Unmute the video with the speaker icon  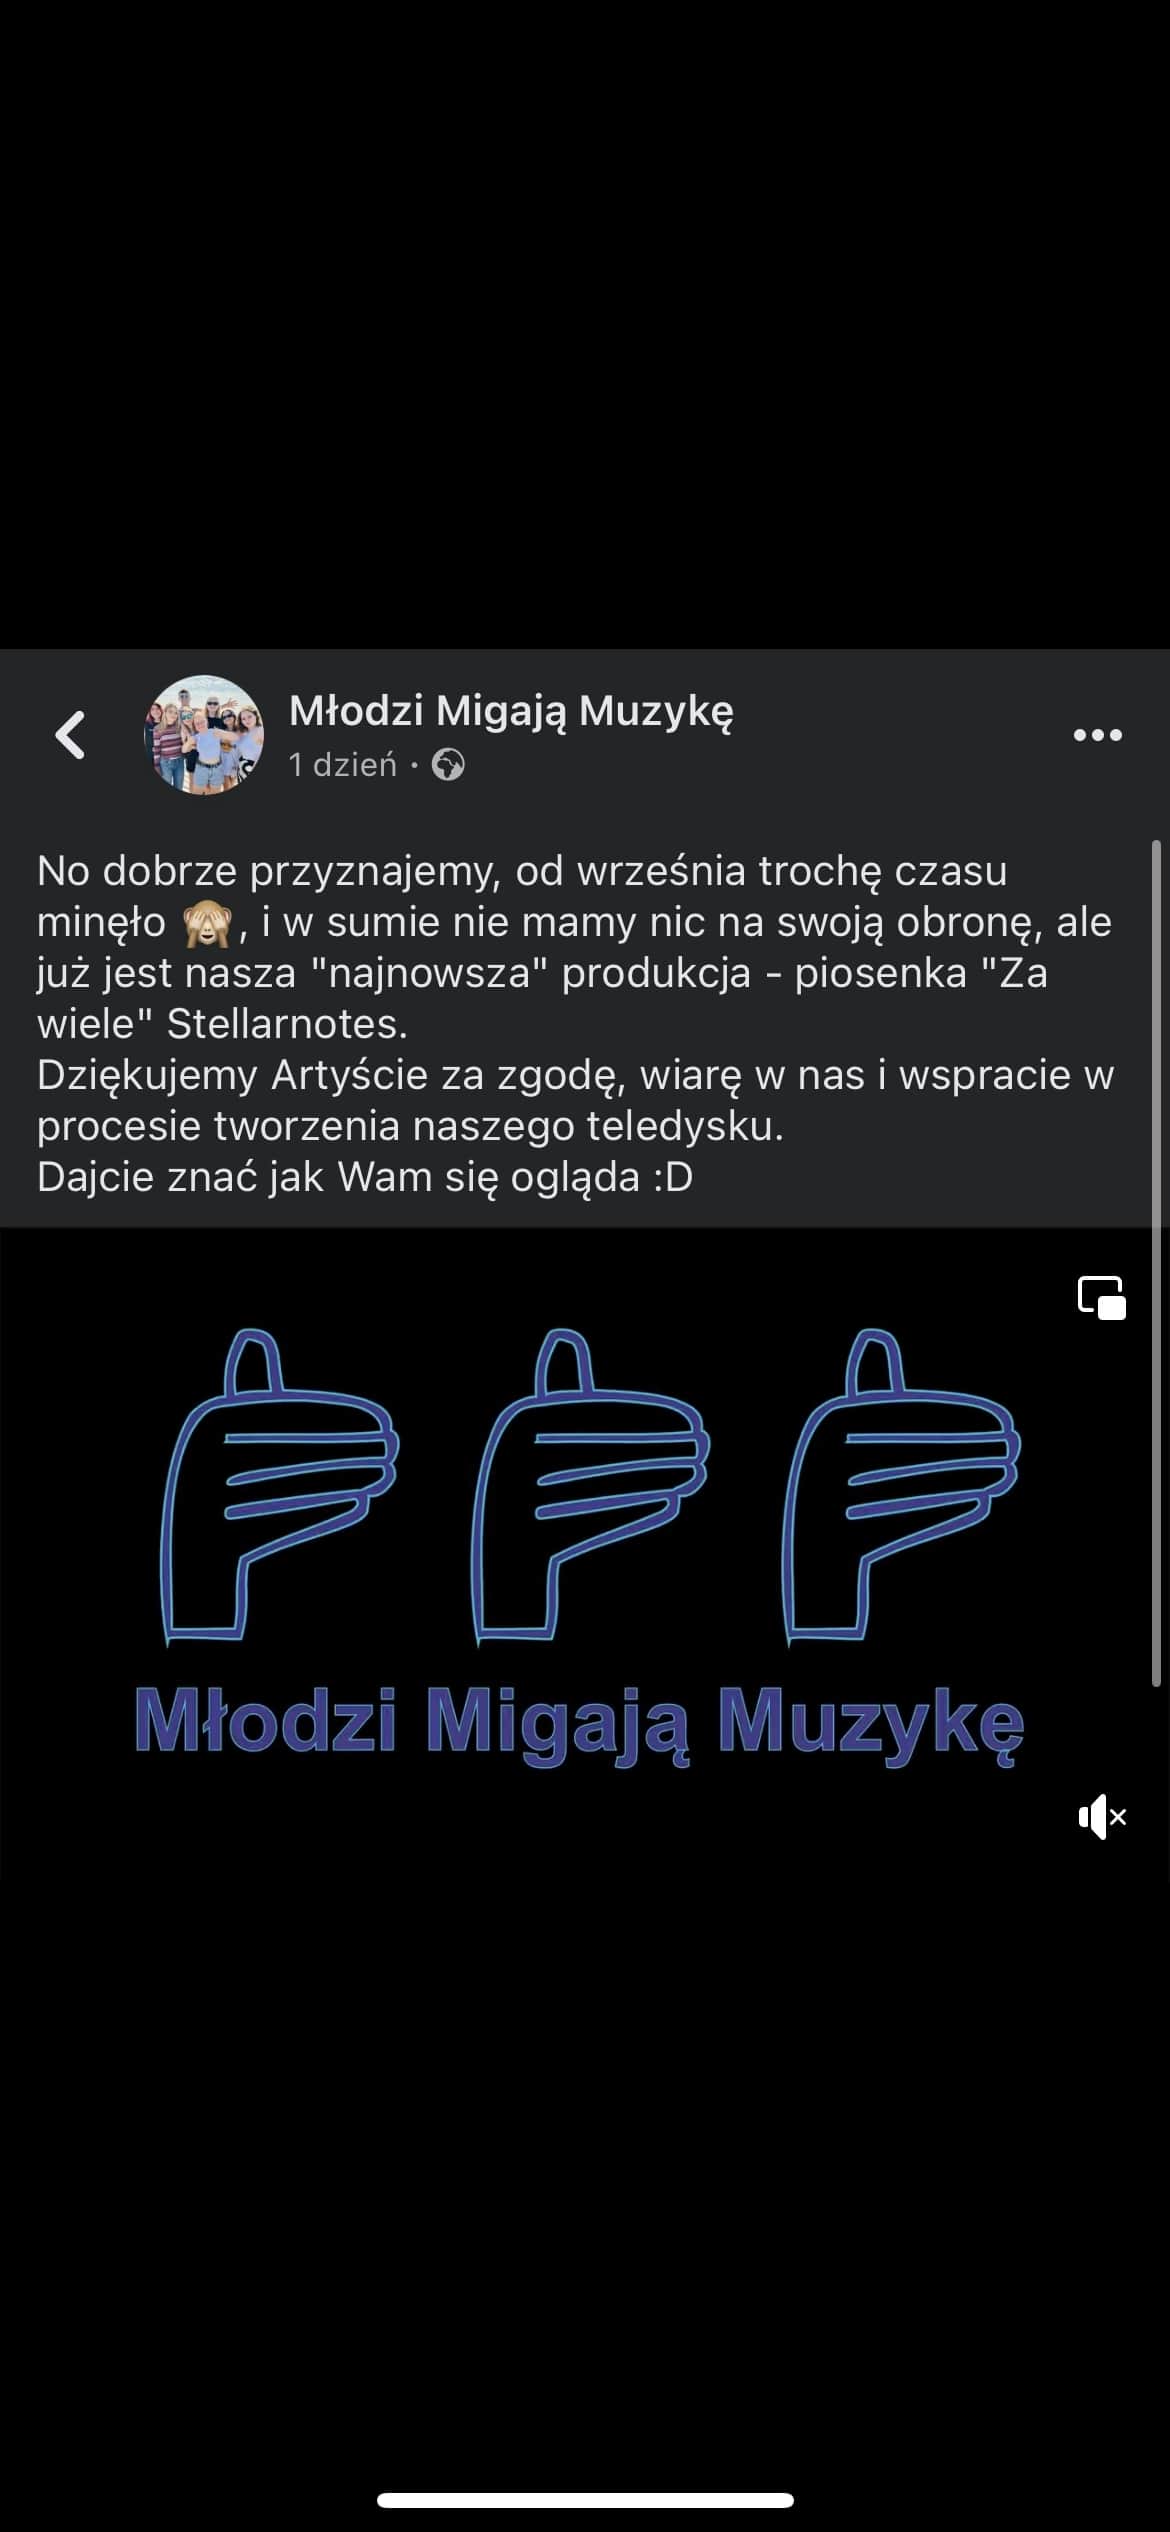[x=1102, y=1816]
